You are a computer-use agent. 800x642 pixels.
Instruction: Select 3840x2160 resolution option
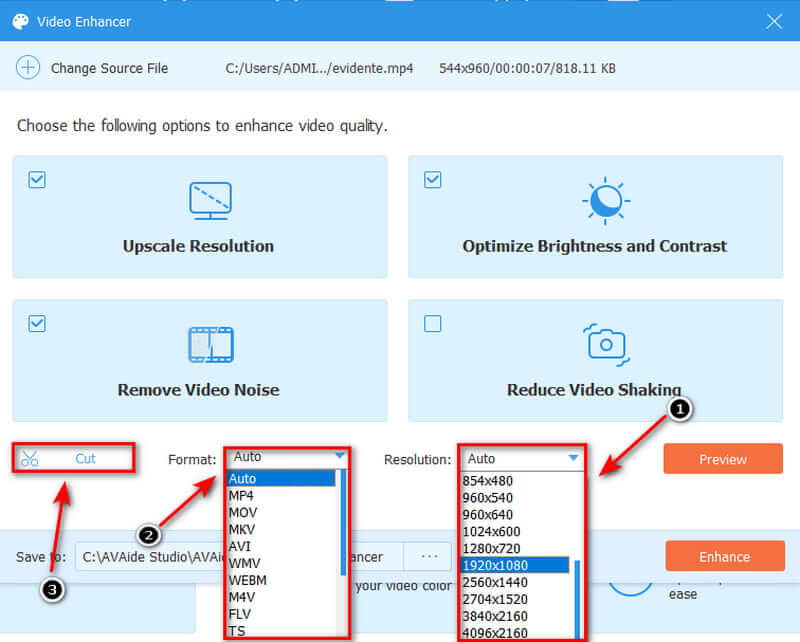click(515, 616)
